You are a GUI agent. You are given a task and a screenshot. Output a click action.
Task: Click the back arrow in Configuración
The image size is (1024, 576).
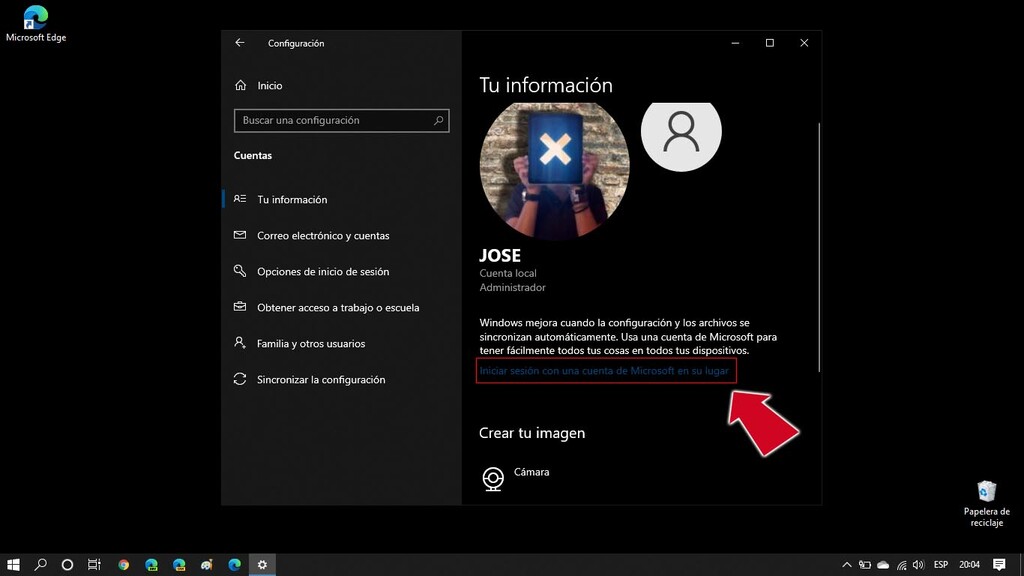coord(240,43)
